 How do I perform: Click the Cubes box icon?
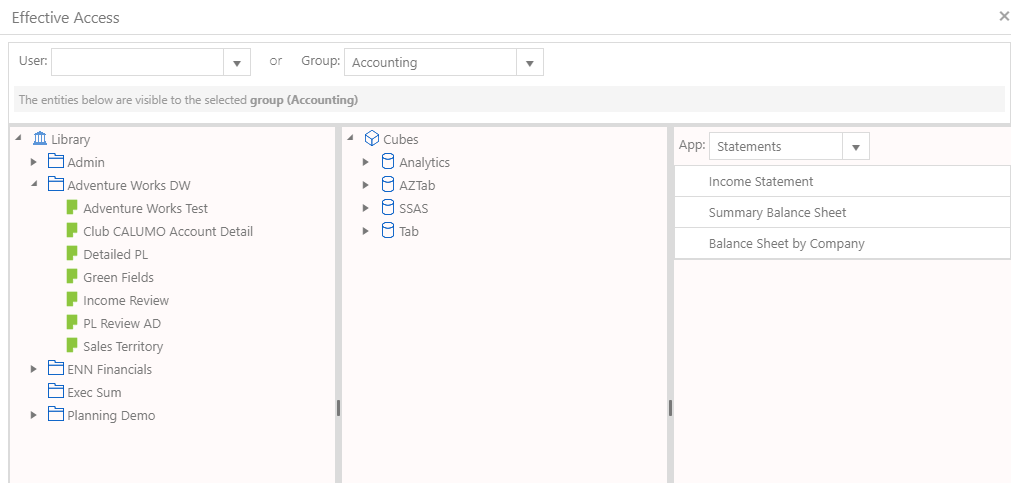pos(371,139)
